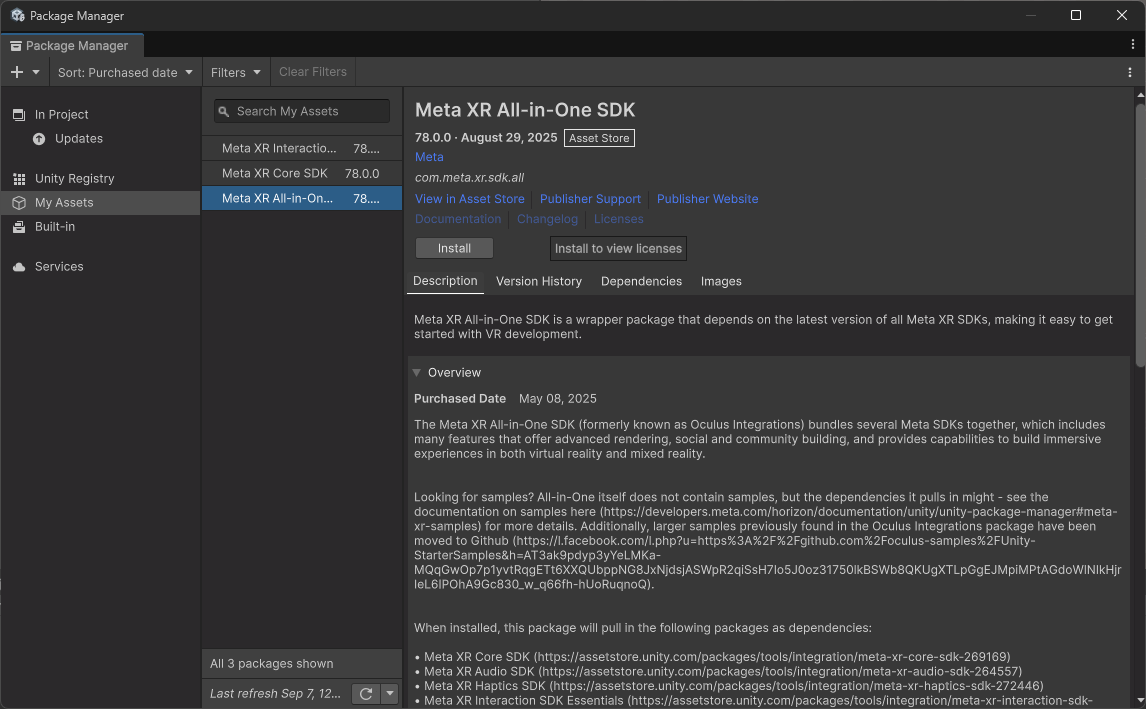Click the refresh packages icon

(366, 694)
